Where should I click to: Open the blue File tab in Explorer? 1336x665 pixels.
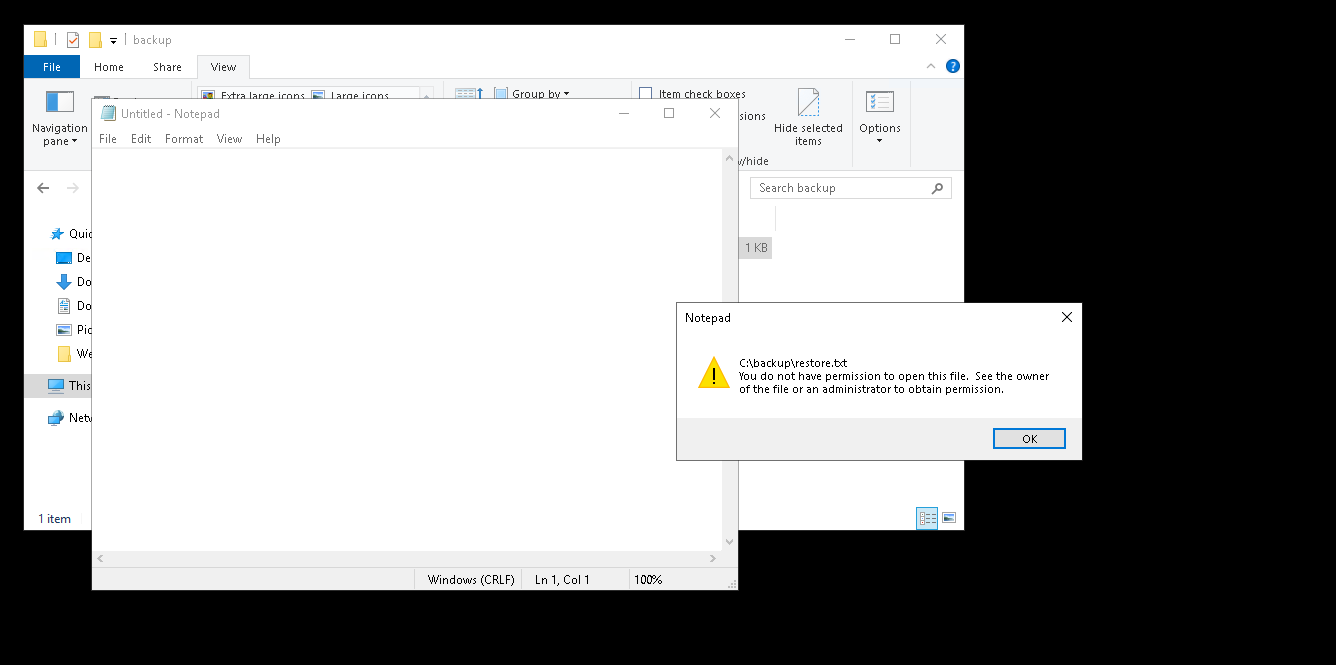tap(52, 67)
